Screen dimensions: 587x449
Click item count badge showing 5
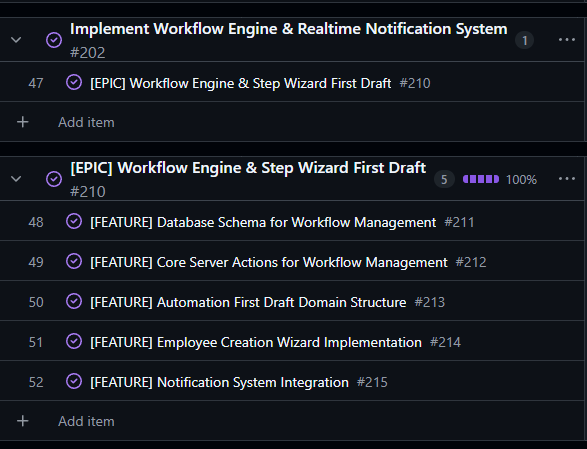(x=444, y=179)
